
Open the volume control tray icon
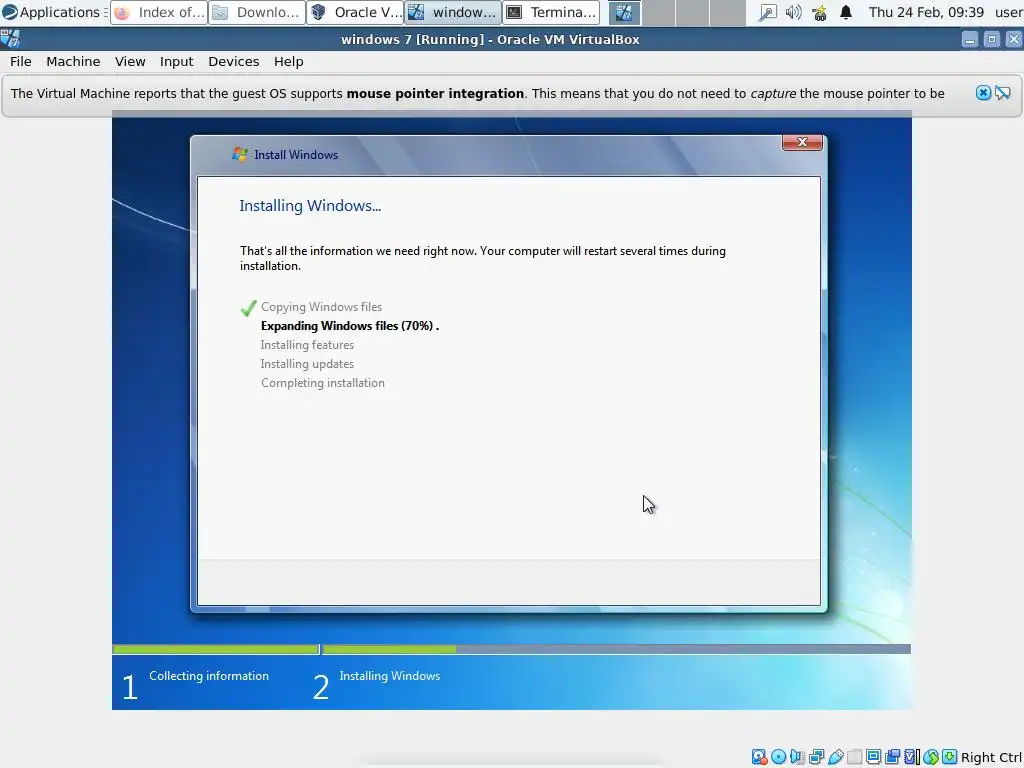pyautogui.click(x=793, y=12)
